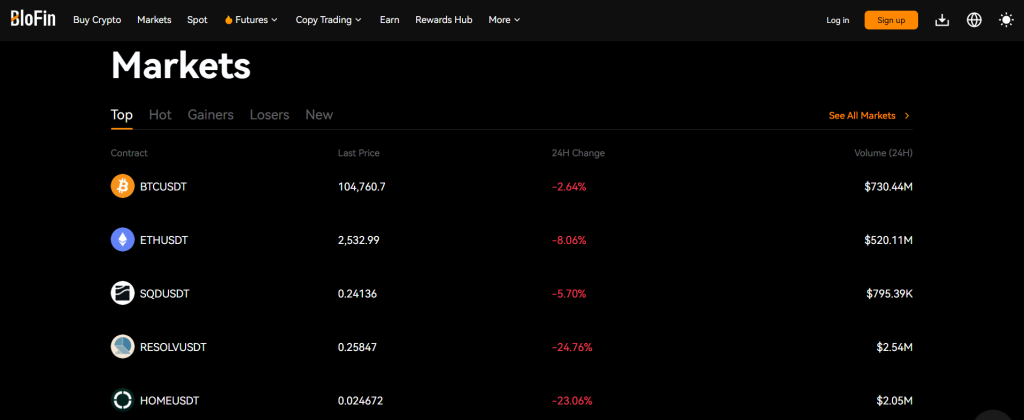Open the language globe icon
Screen dimensions: 1024x420
click(974, 20)
